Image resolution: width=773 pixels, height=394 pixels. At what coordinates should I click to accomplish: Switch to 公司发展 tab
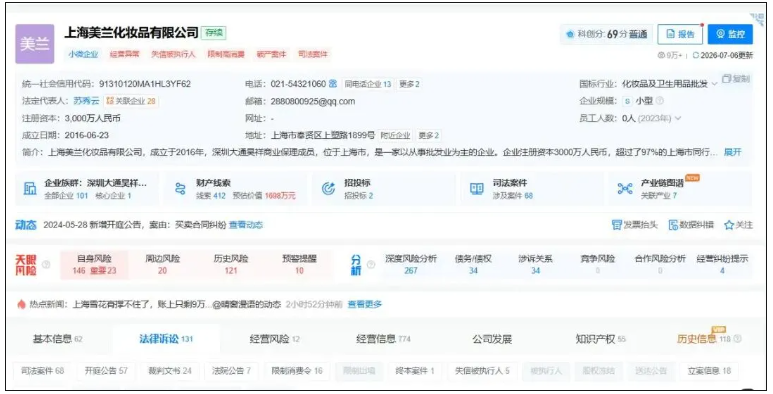[x=492, y=339]
